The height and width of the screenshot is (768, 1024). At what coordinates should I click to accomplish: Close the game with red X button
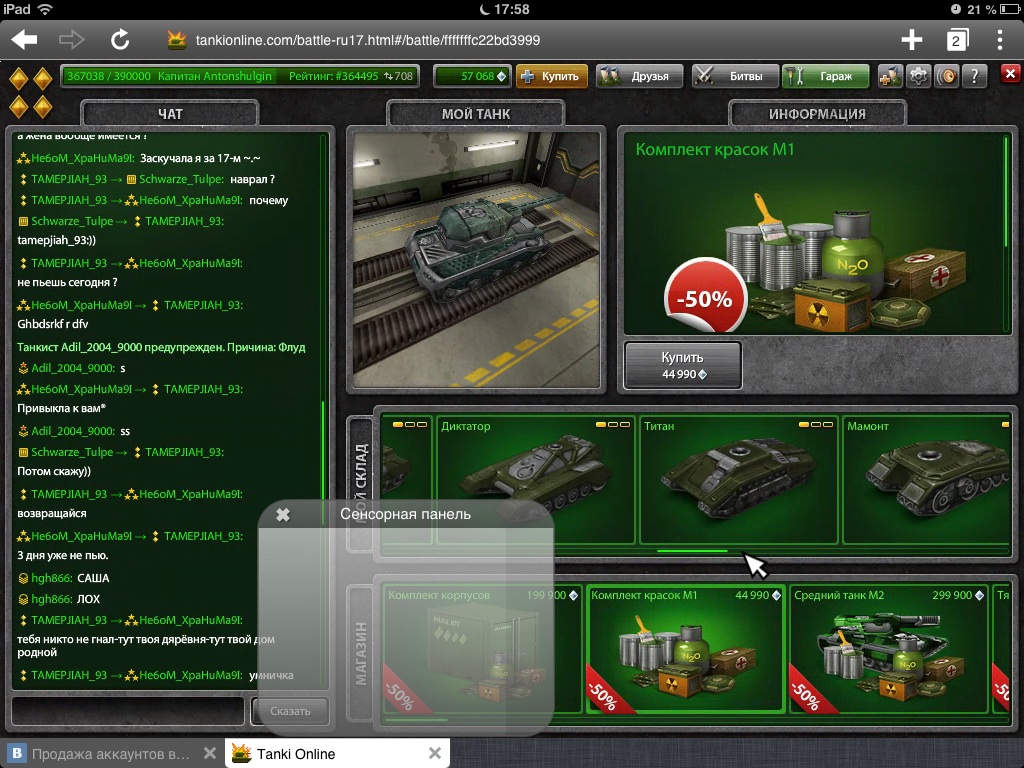(x=1010, y=73)
